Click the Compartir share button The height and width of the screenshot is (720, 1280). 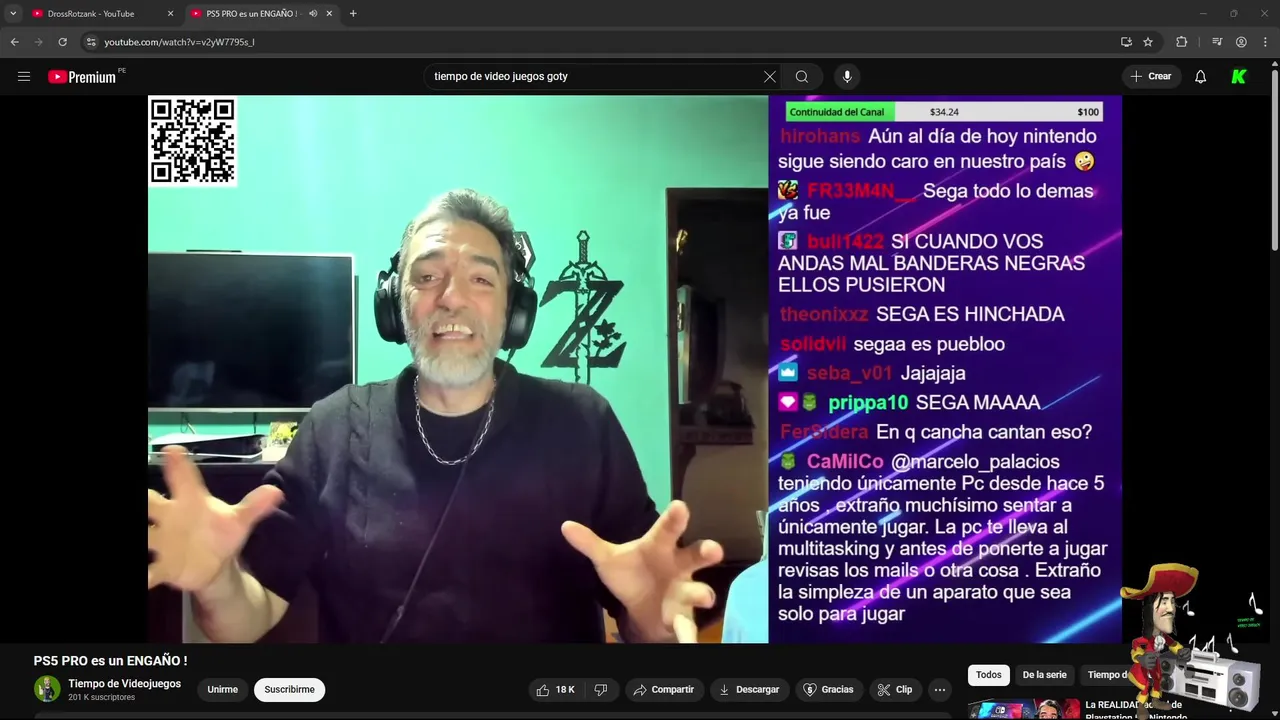click(x=663, y=689)
